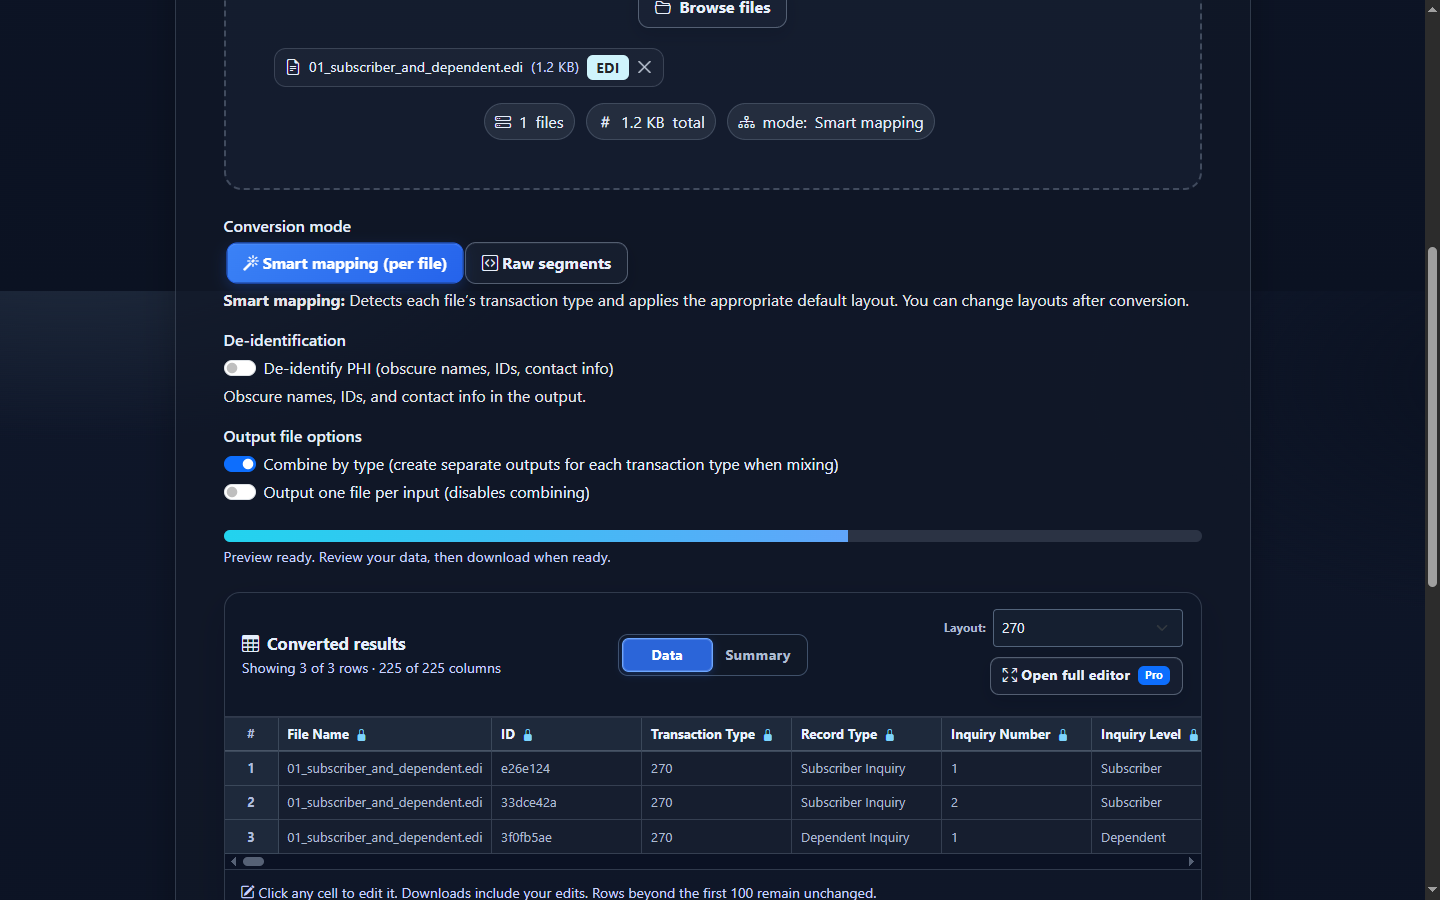This screenshot has width=1440, height=900.
Task: Click the Pro badge on the full editor button
Action: [x=1154, y=676]
